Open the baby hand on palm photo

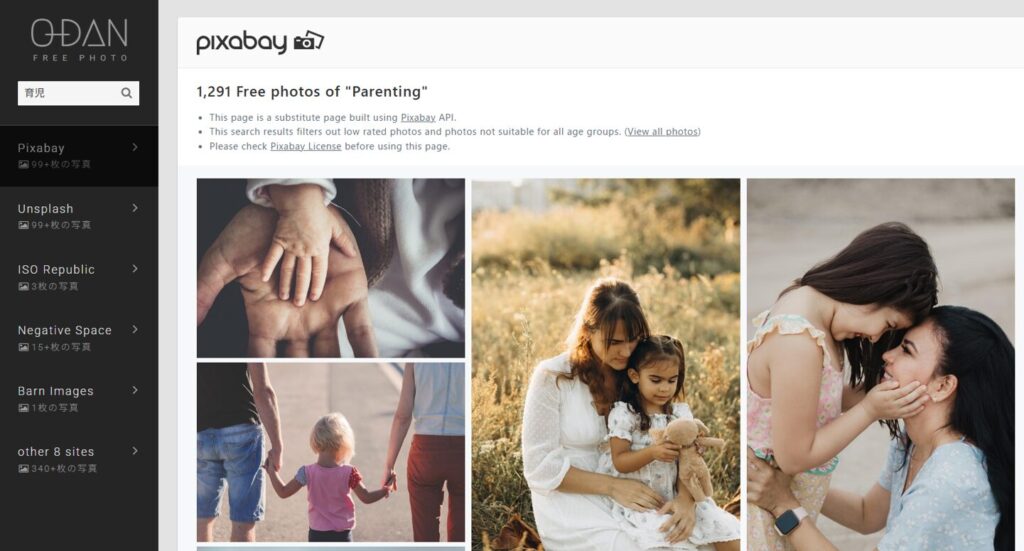click(330, 268)
